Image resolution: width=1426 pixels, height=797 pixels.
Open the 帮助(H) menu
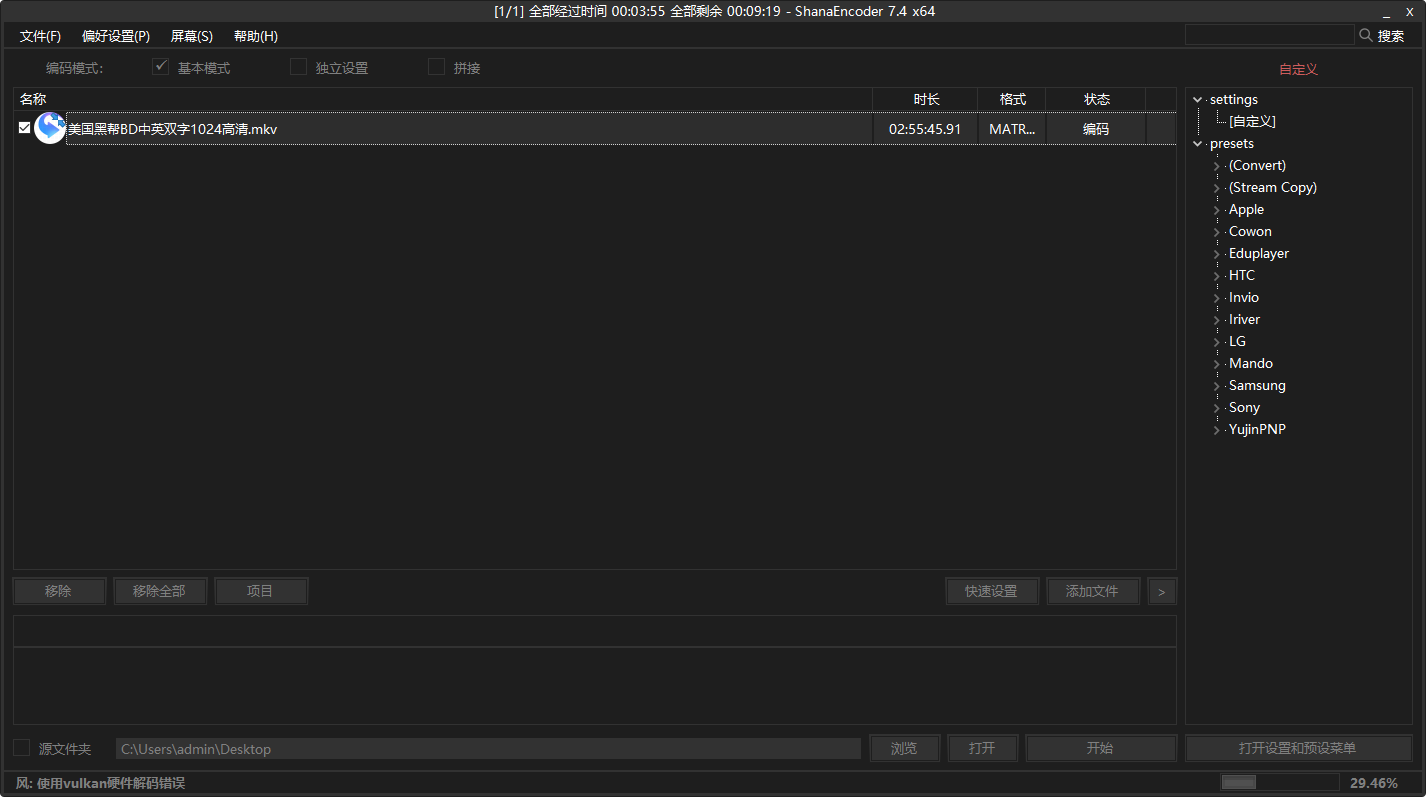[x=256, y=36]
